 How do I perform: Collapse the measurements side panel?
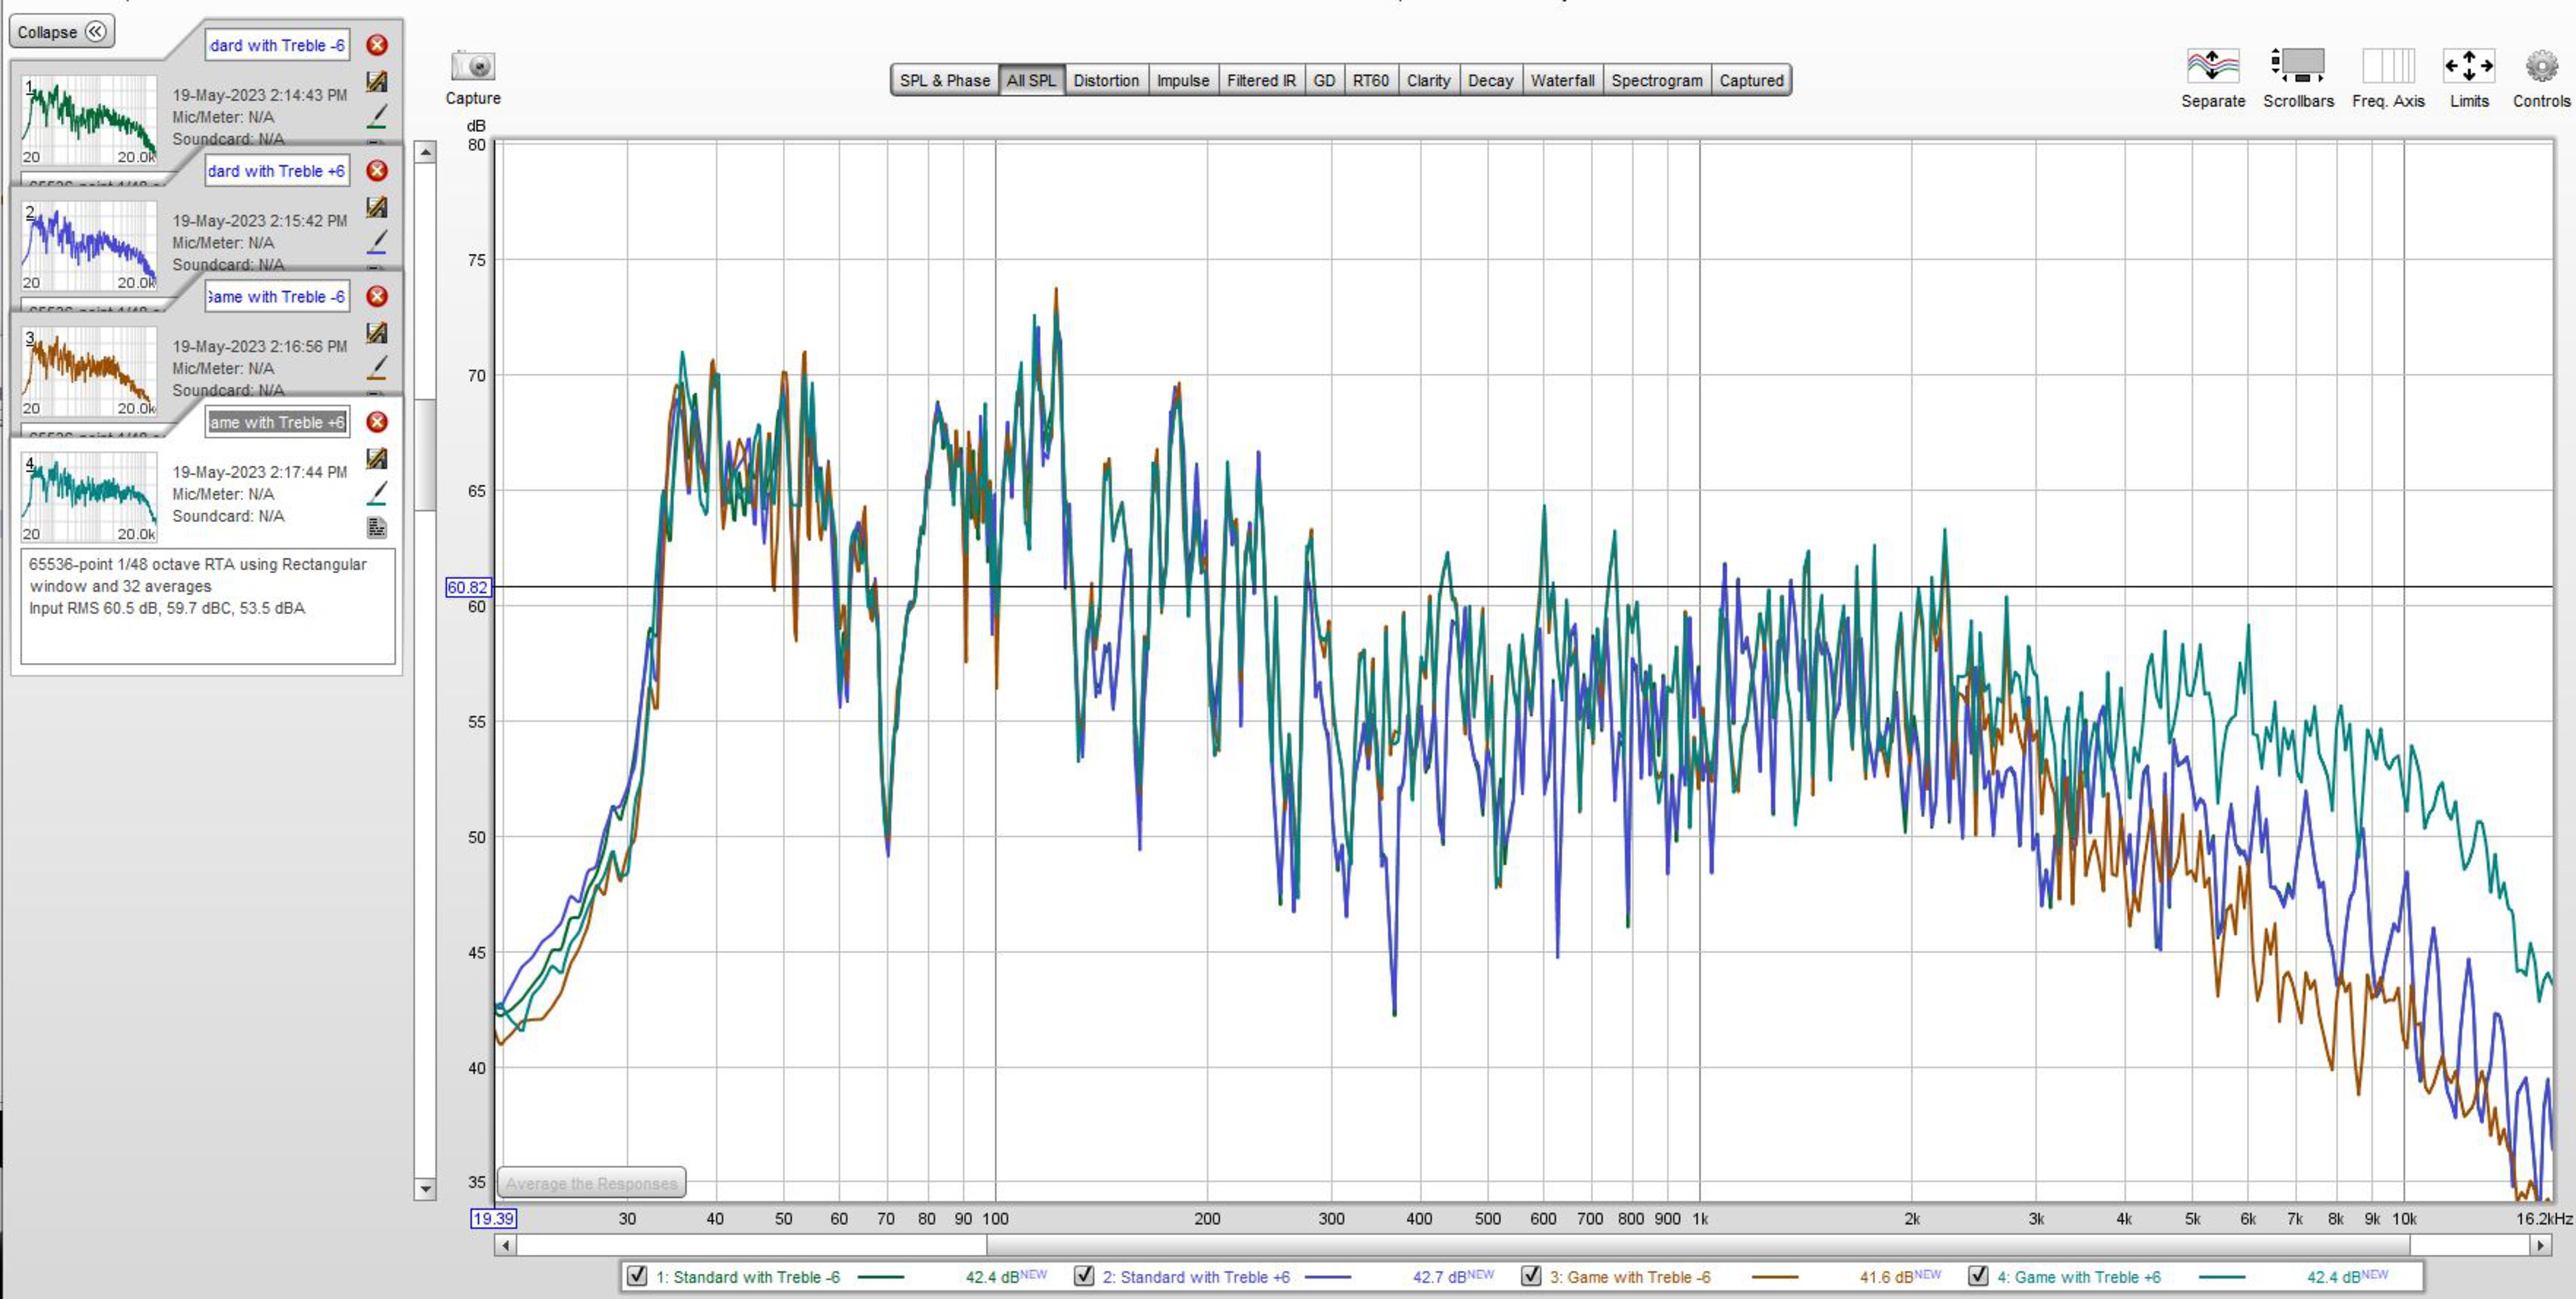pyautogui.click(x=61, y=32)
